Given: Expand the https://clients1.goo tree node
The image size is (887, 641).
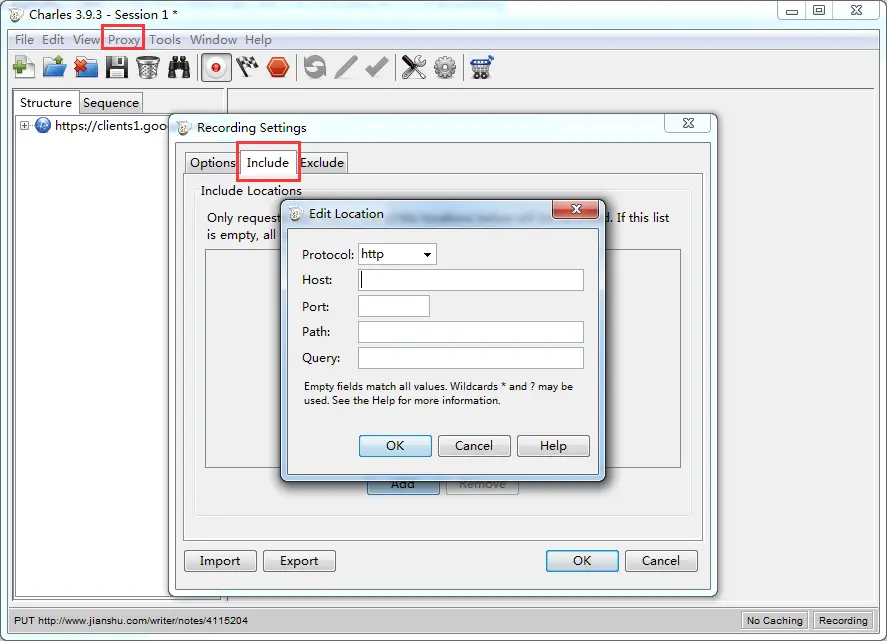Looking at the screenshot, I should pyautogui.click(x=24, y=126).
